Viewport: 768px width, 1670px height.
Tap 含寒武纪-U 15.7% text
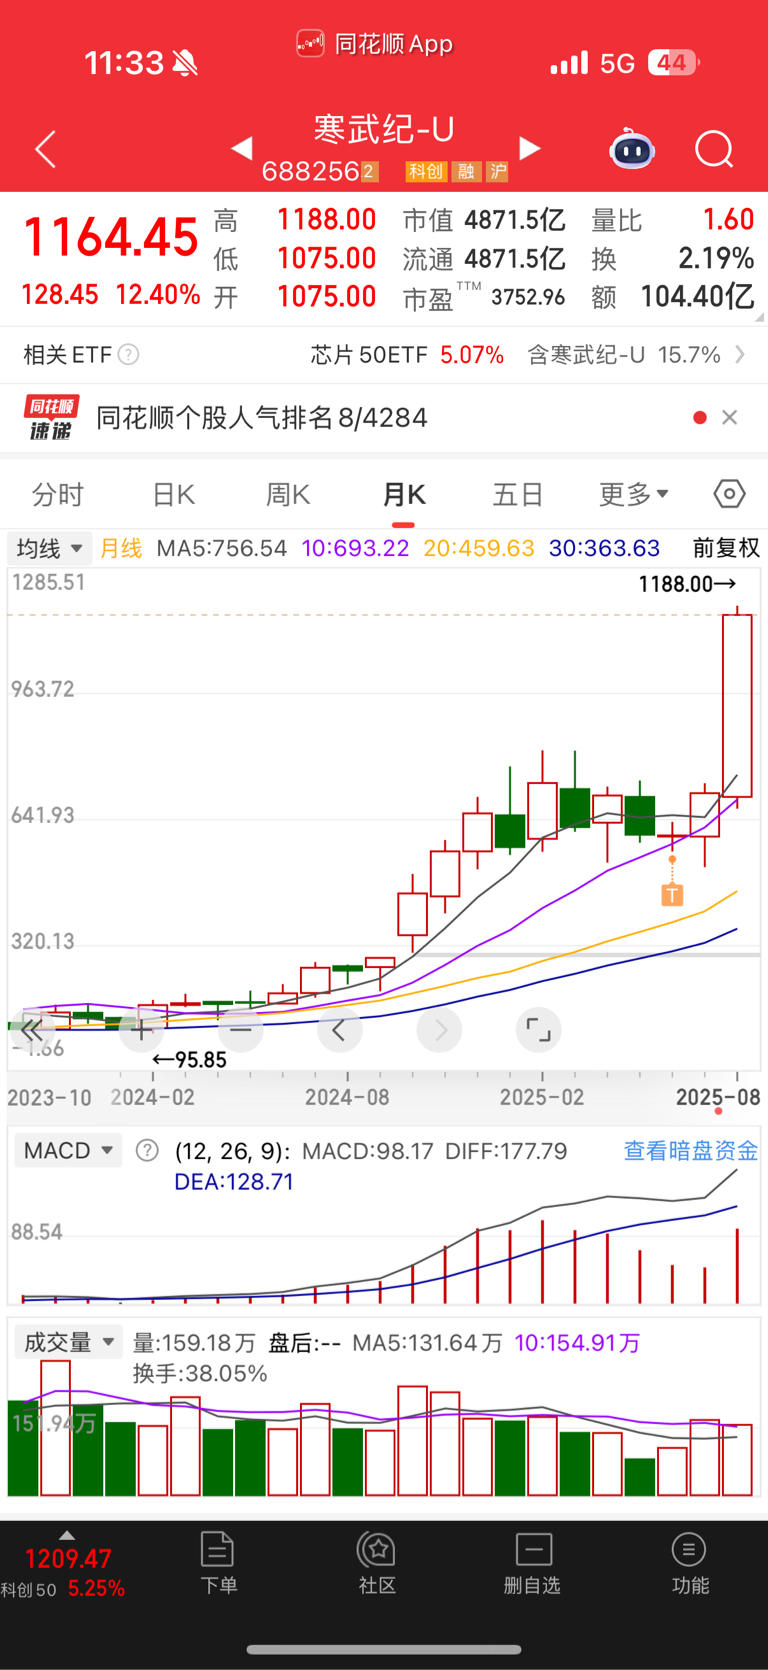click(x=624, y=354)
